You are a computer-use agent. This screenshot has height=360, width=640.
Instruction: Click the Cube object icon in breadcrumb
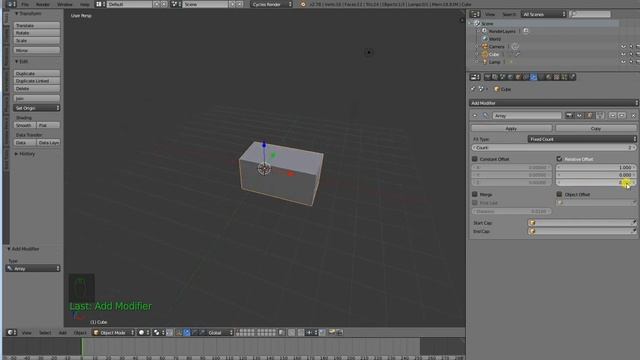[x=496, y=89]
